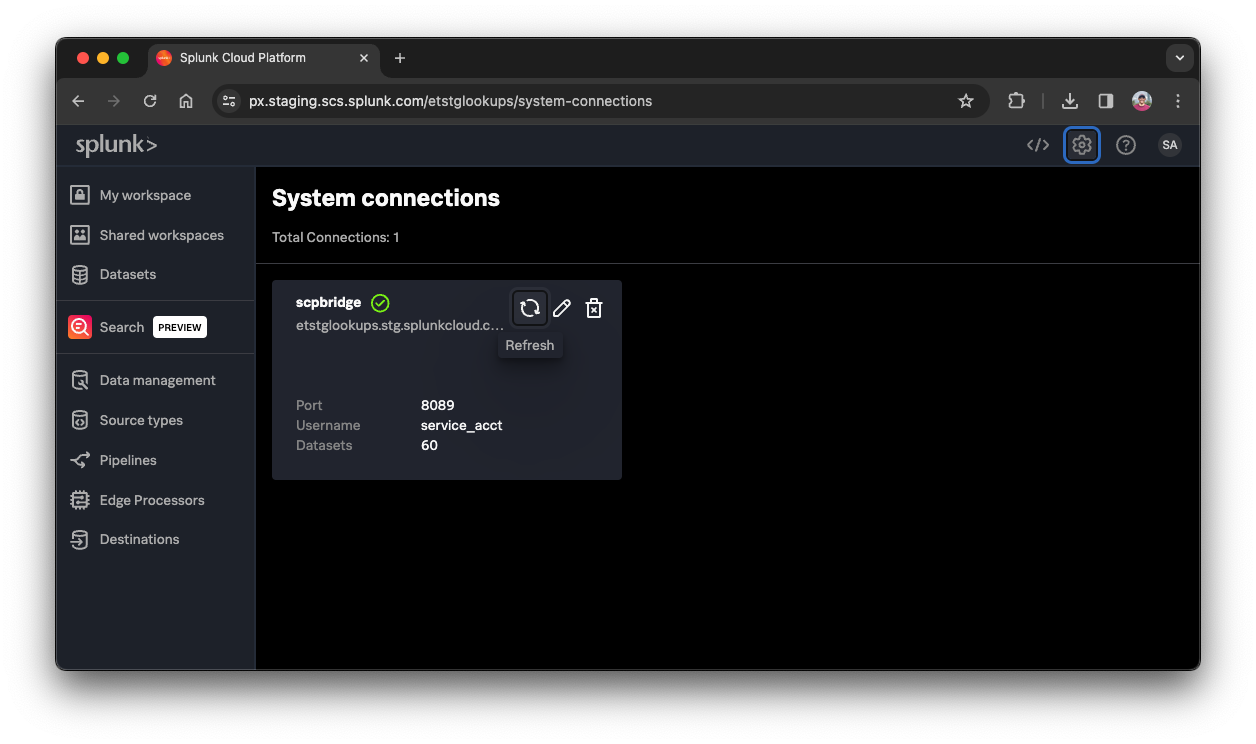Close the Splunk Cloud Platform tab

364,58
